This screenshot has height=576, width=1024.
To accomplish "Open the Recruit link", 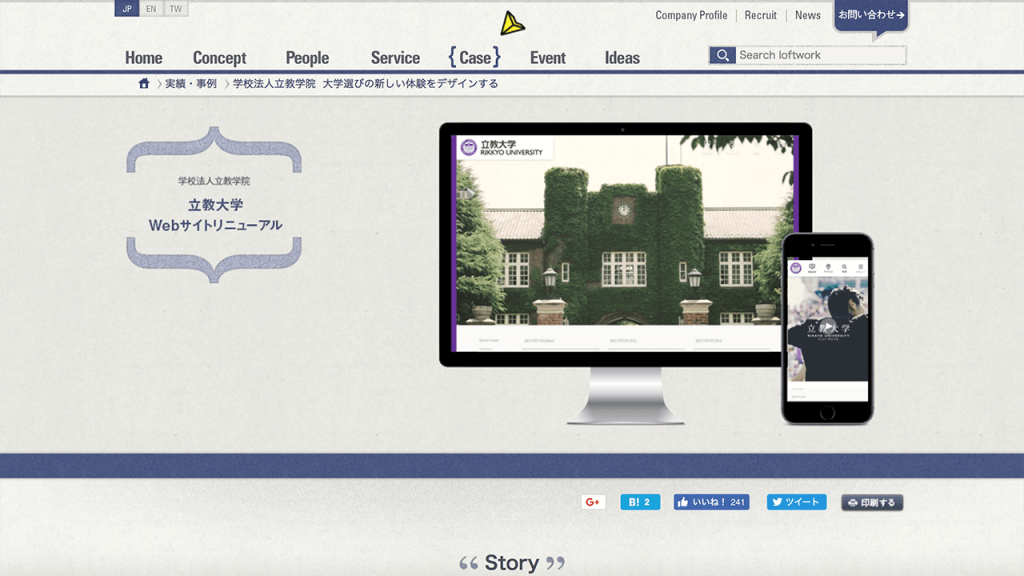I will point(760,15).
